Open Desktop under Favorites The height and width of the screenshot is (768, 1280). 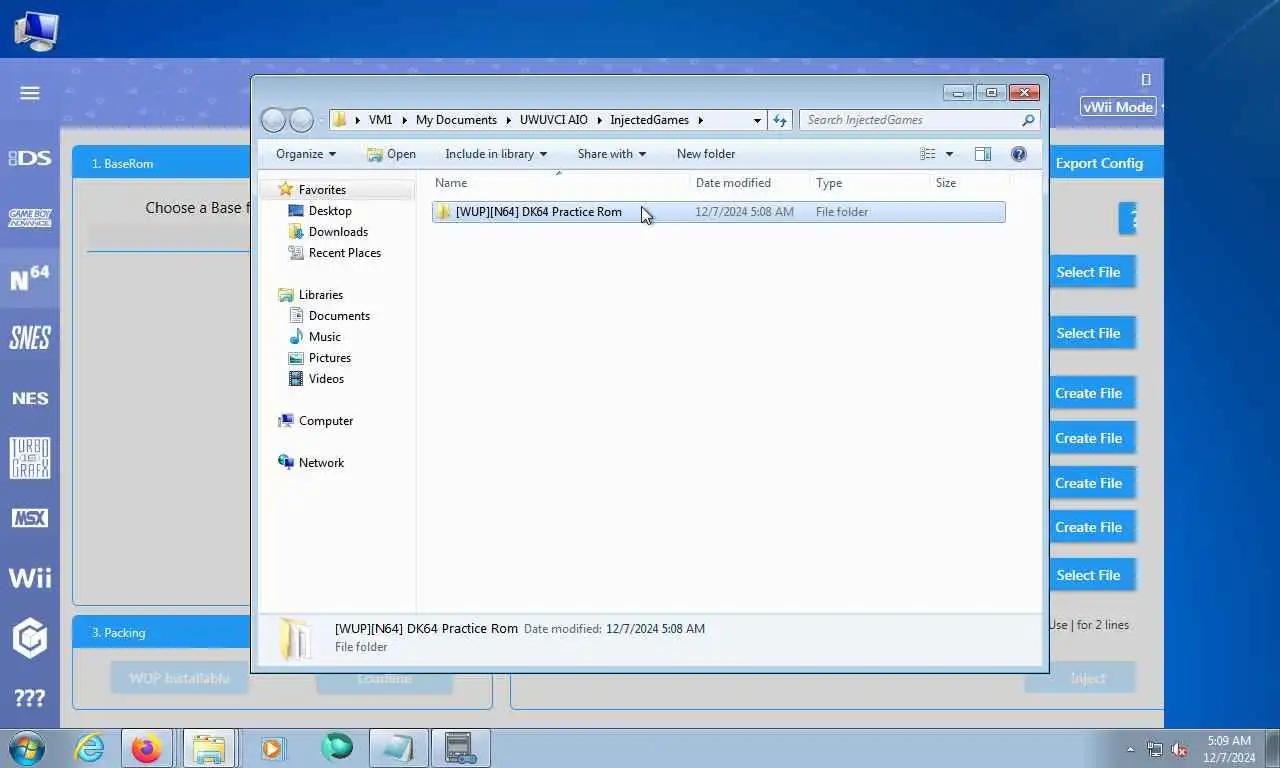tap(330, 211)
